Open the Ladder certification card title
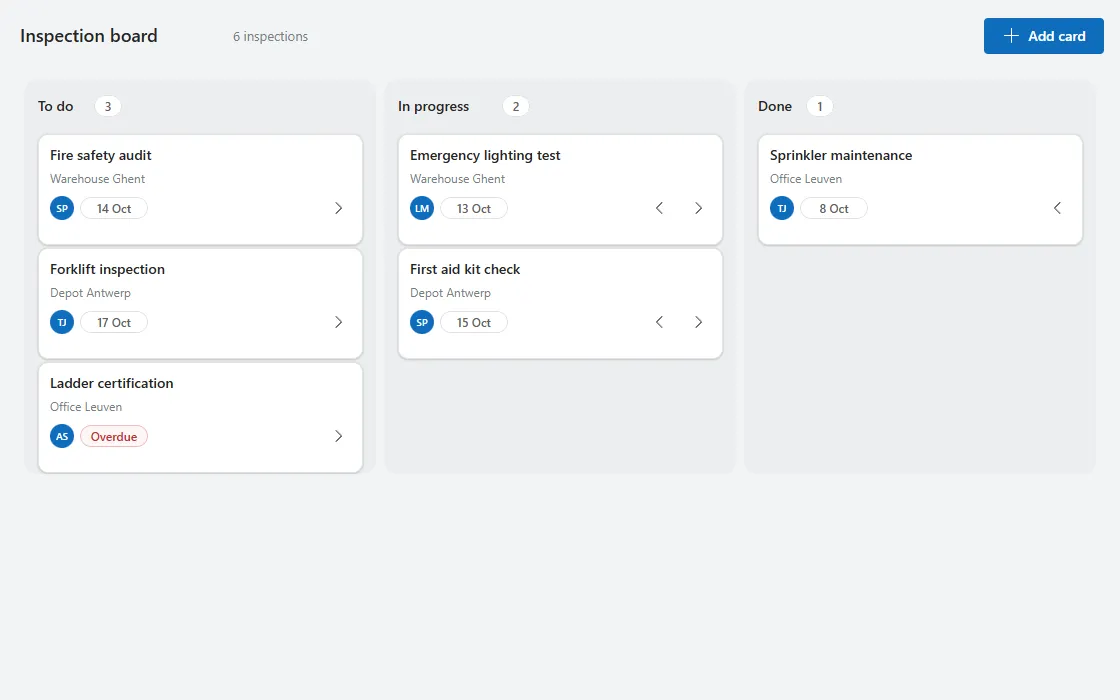The width and height of the screenshot is (1120, 700). pyautogui.click(x=111, y=383)
